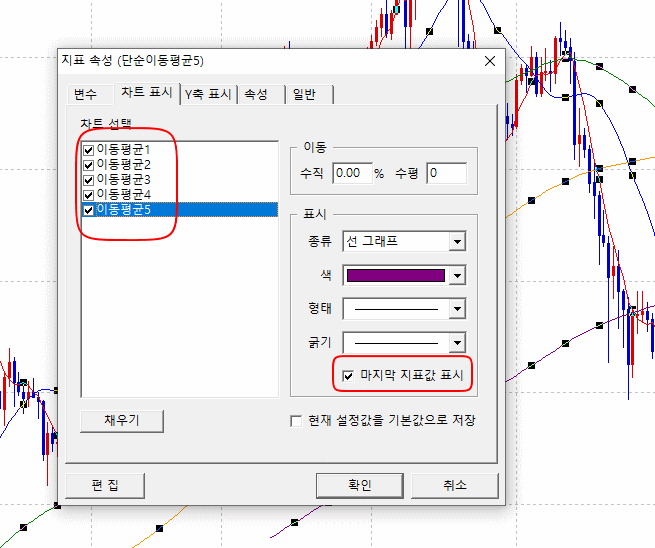
Task: Open the 색 color dropdown
Action: click(x=457, y=275)
